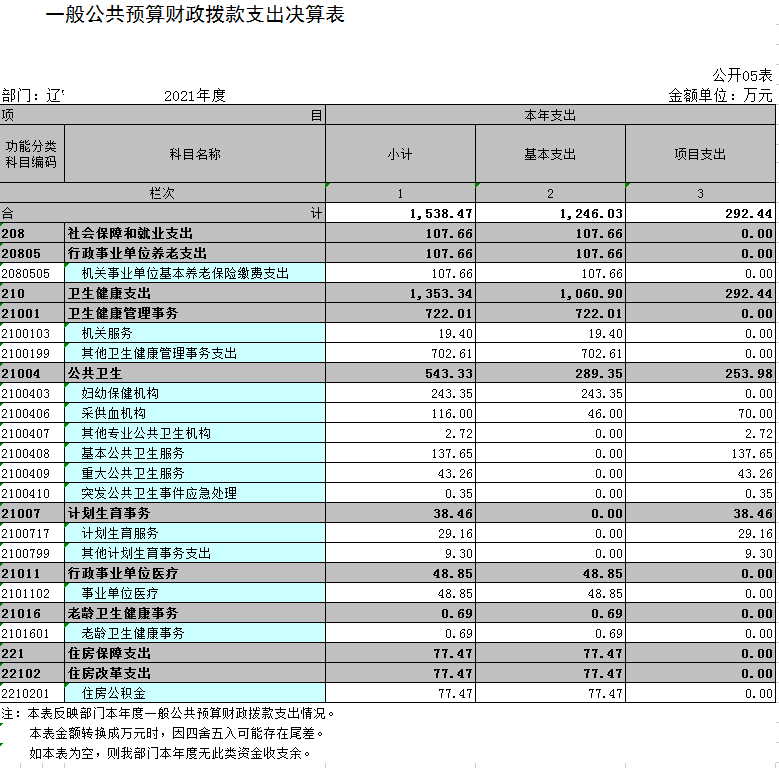Click the 行政事业单位医疗 cell

click(x=195, y=573)
